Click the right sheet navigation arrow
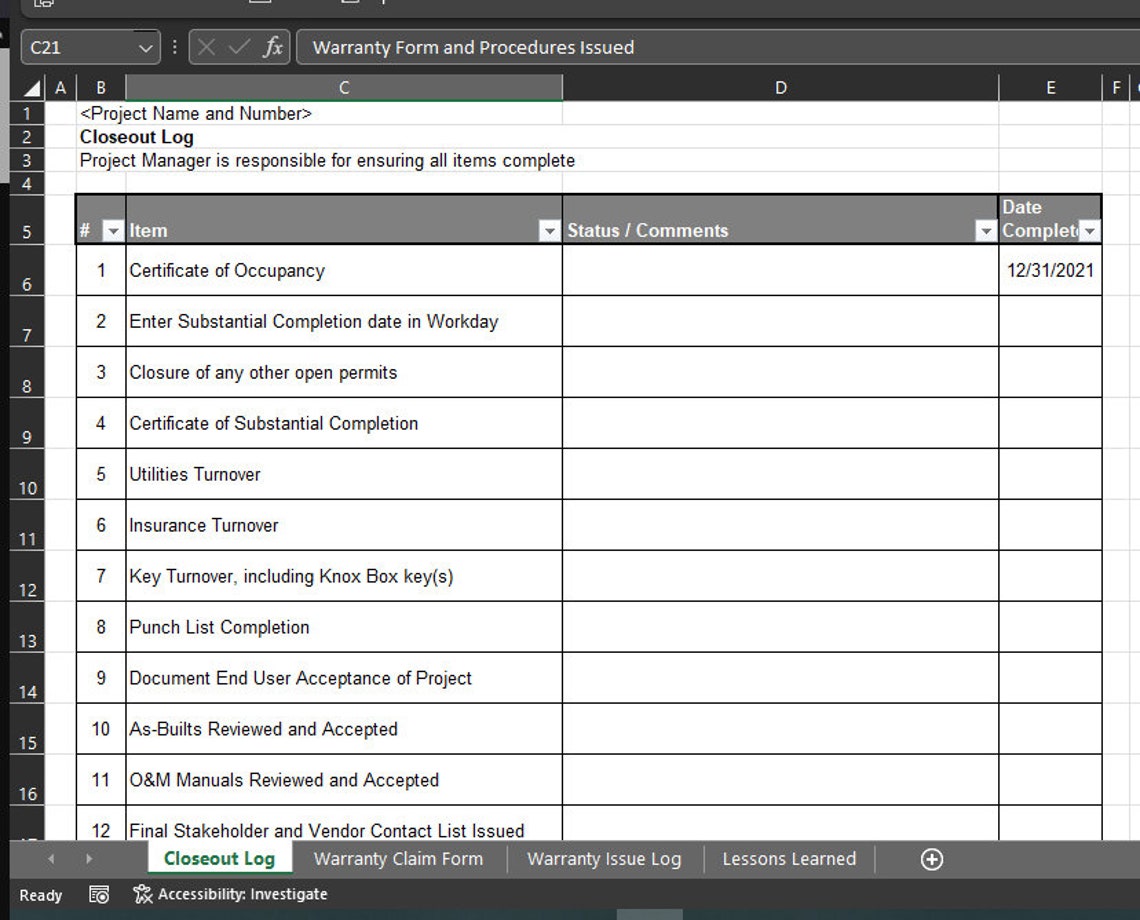This screenshot has width=1140, height=920. (x=88, y=859)
